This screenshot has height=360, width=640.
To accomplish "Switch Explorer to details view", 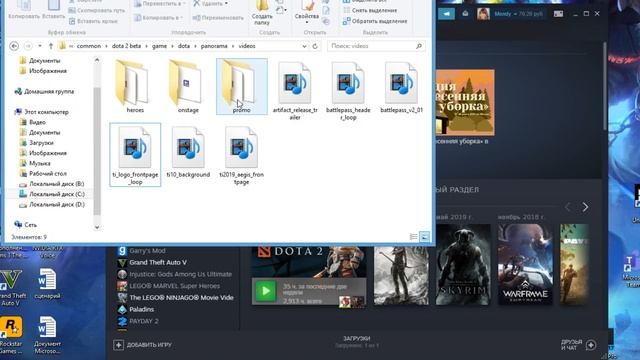I will coord(413,237).
